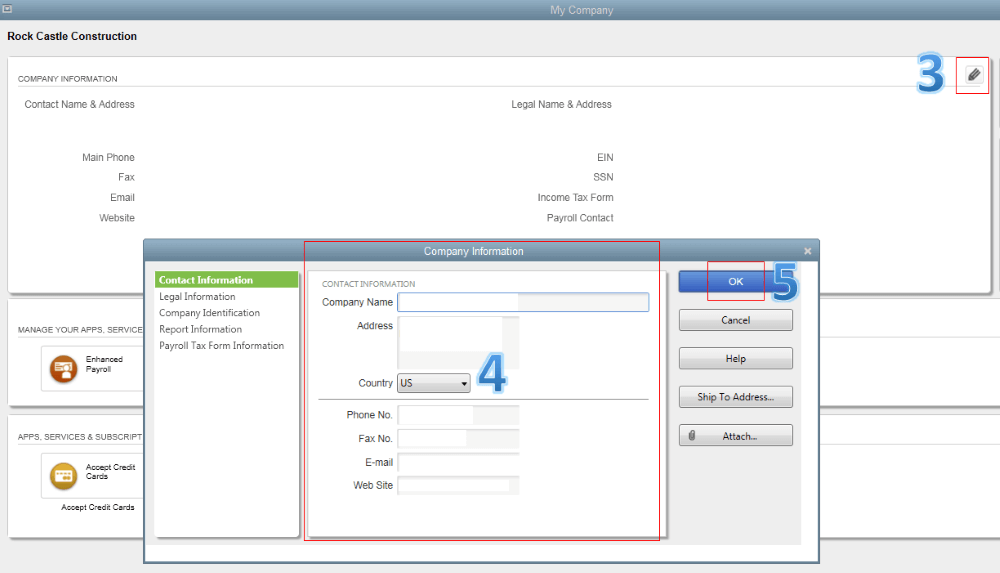Viewport: 1000px width, 573px height.
Task: Close the Company Information dialog
Action: click(807, 251)
